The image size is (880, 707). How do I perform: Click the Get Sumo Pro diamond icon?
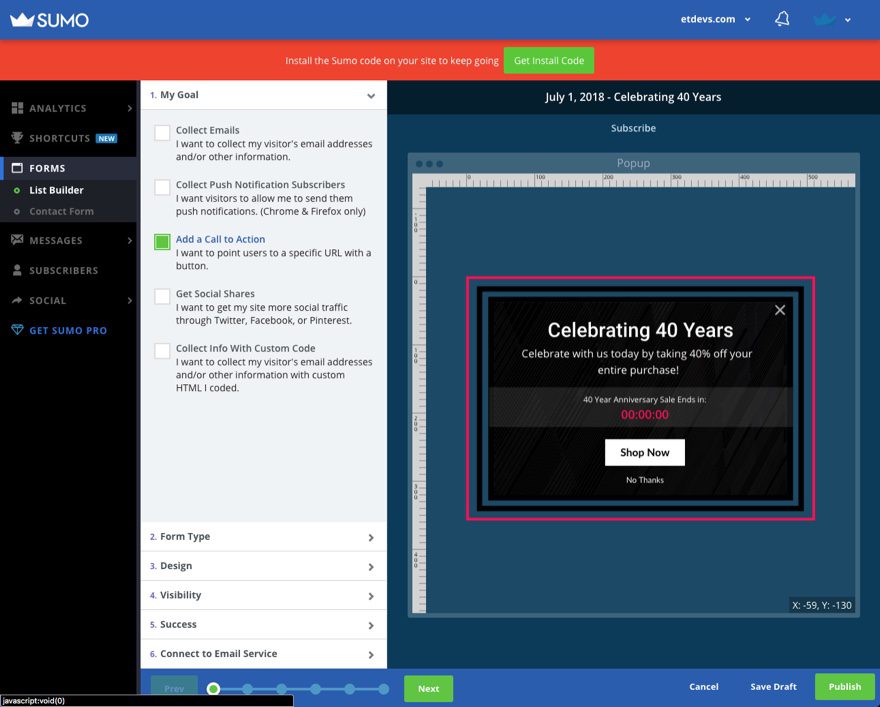click(17, 330)
